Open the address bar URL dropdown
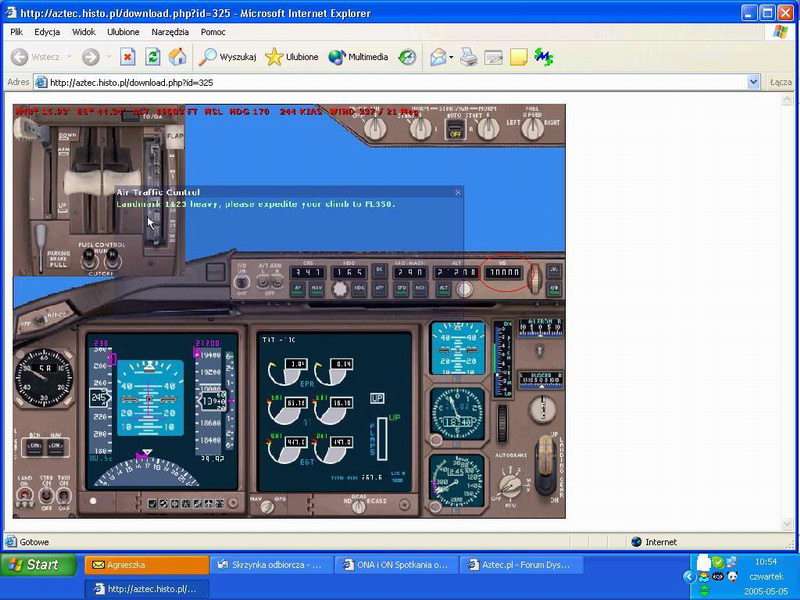800x600 pixels. click(x=754, y=82)
